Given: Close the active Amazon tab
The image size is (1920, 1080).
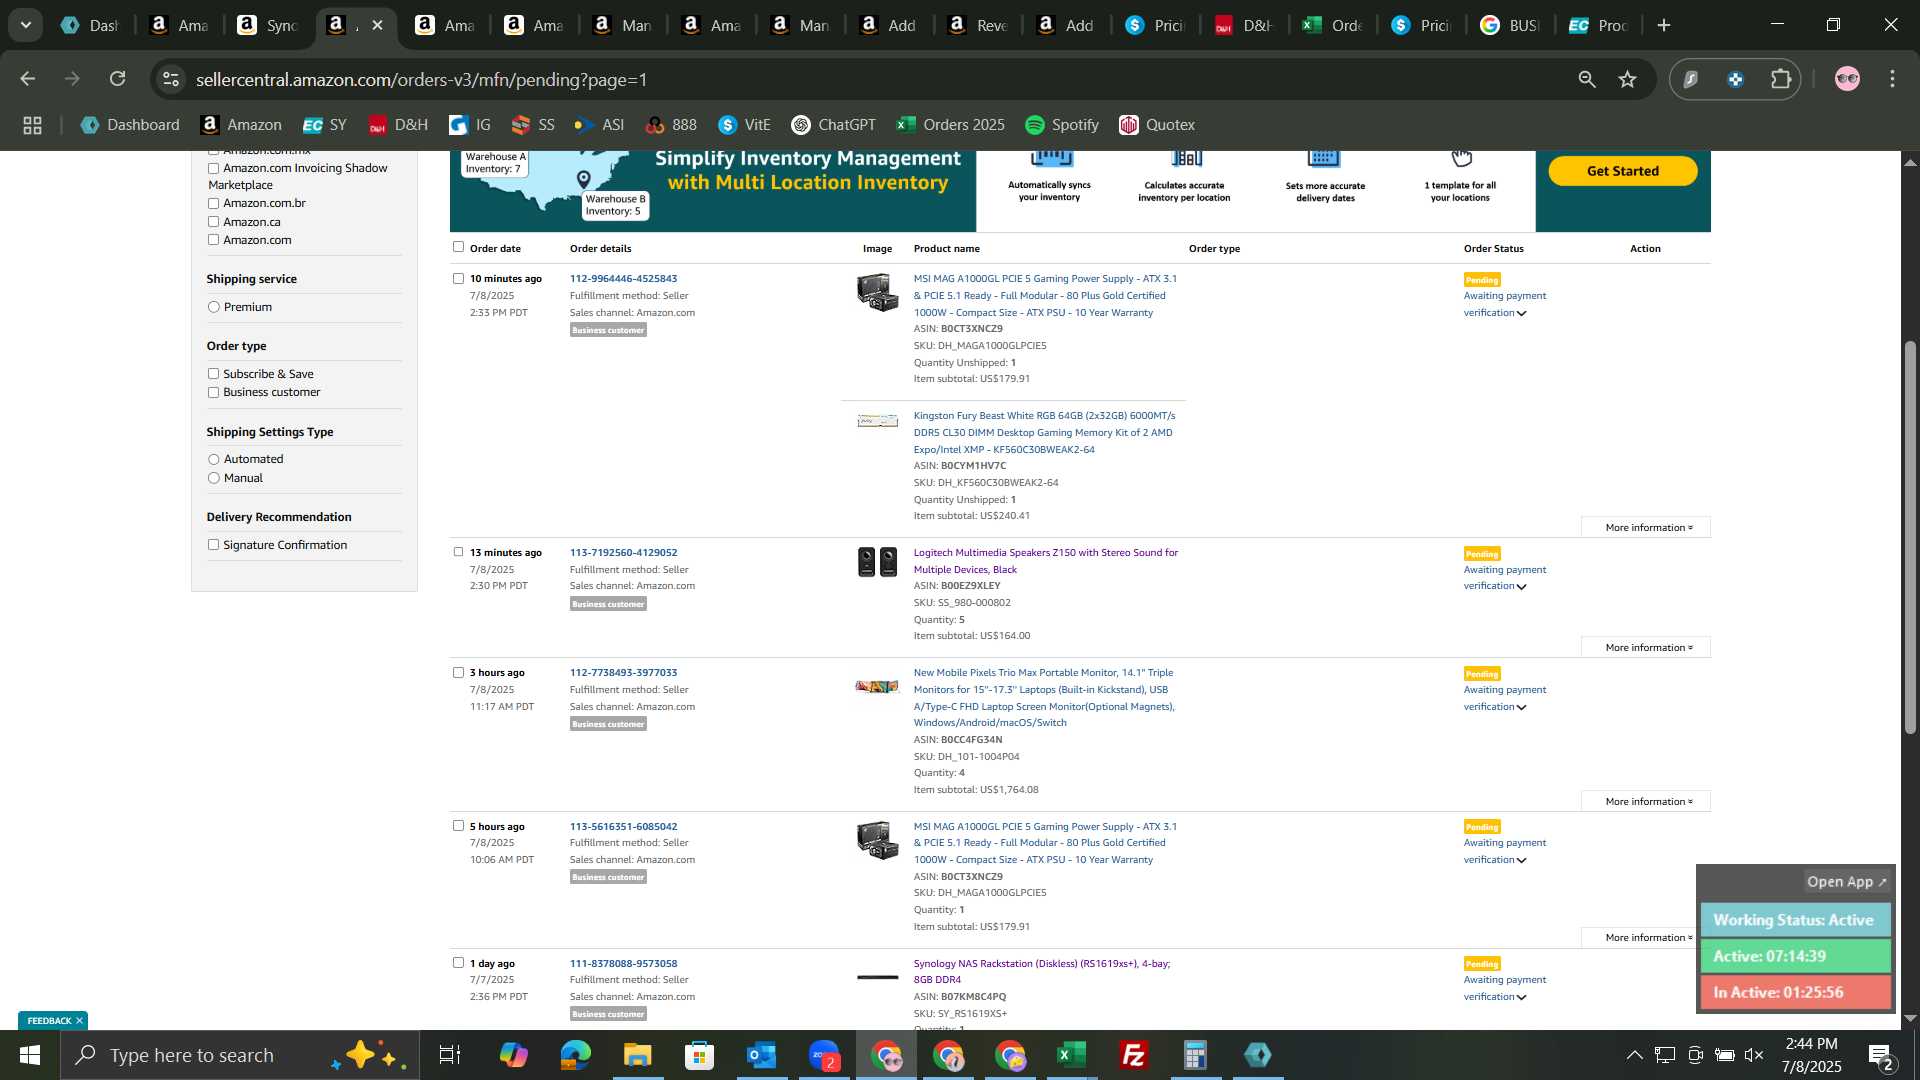Looking at the screenshot, I should 377,25.
